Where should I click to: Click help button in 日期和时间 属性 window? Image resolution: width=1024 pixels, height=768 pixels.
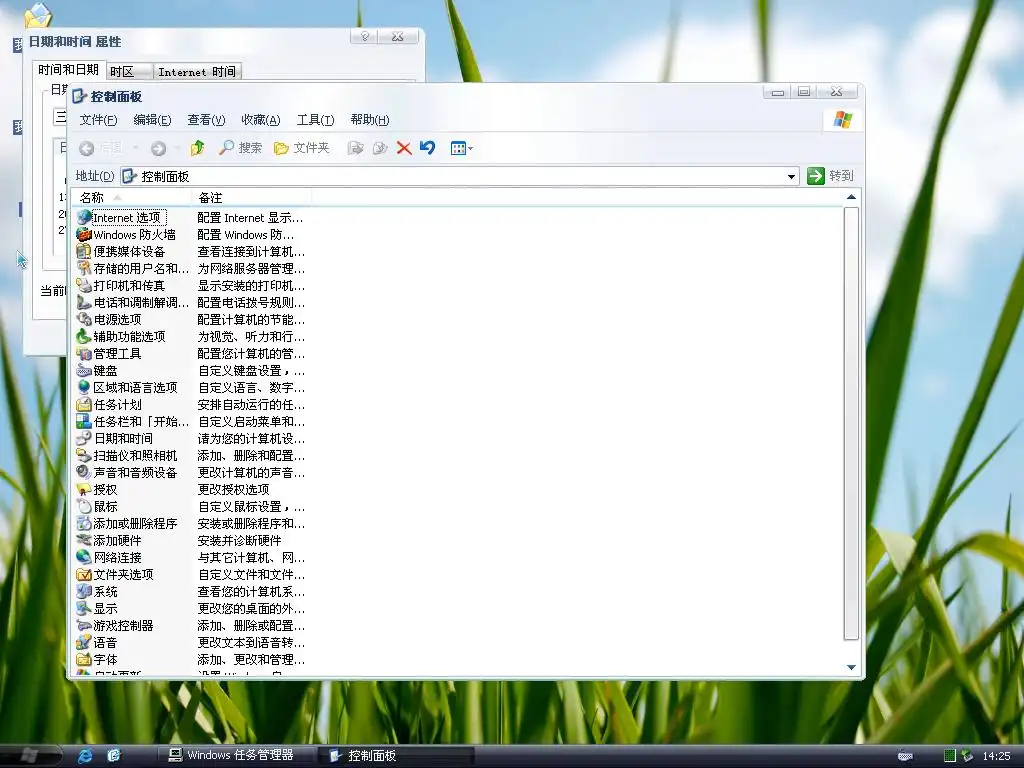click(x=364, y=37)
